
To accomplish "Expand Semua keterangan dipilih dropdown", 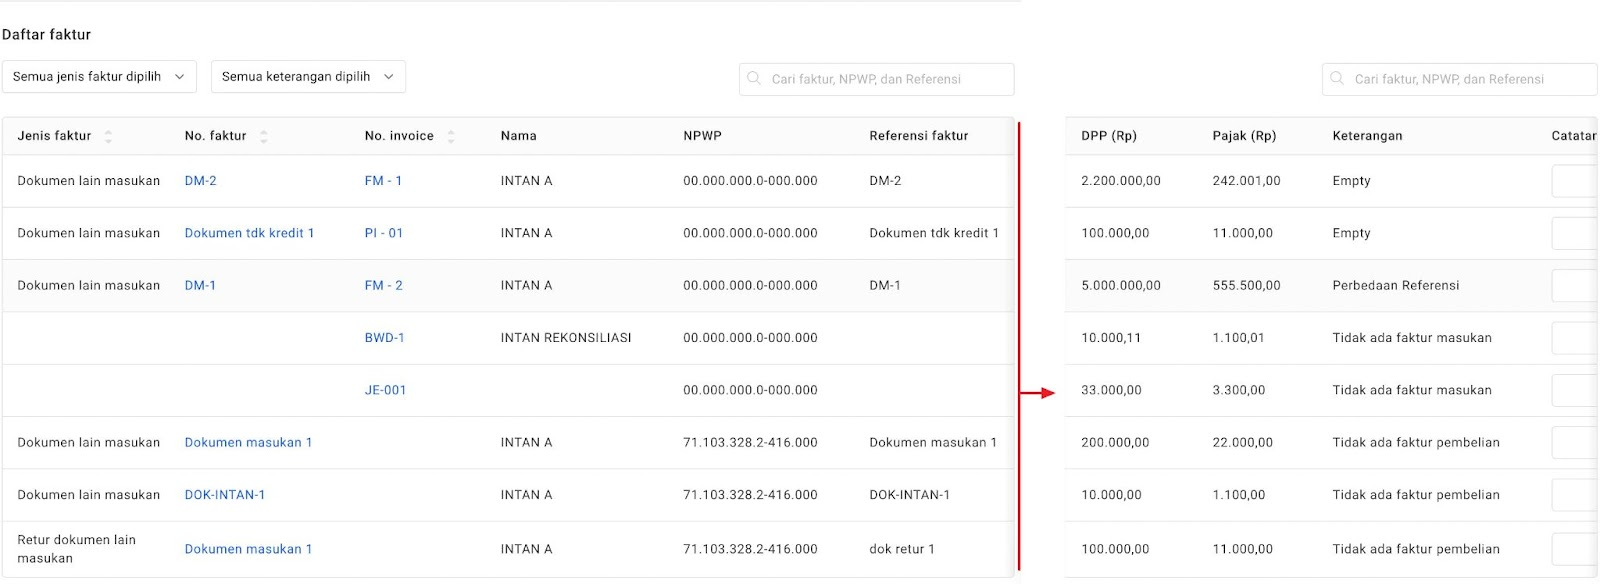I will pyautogui.click(x=308, y=77).
